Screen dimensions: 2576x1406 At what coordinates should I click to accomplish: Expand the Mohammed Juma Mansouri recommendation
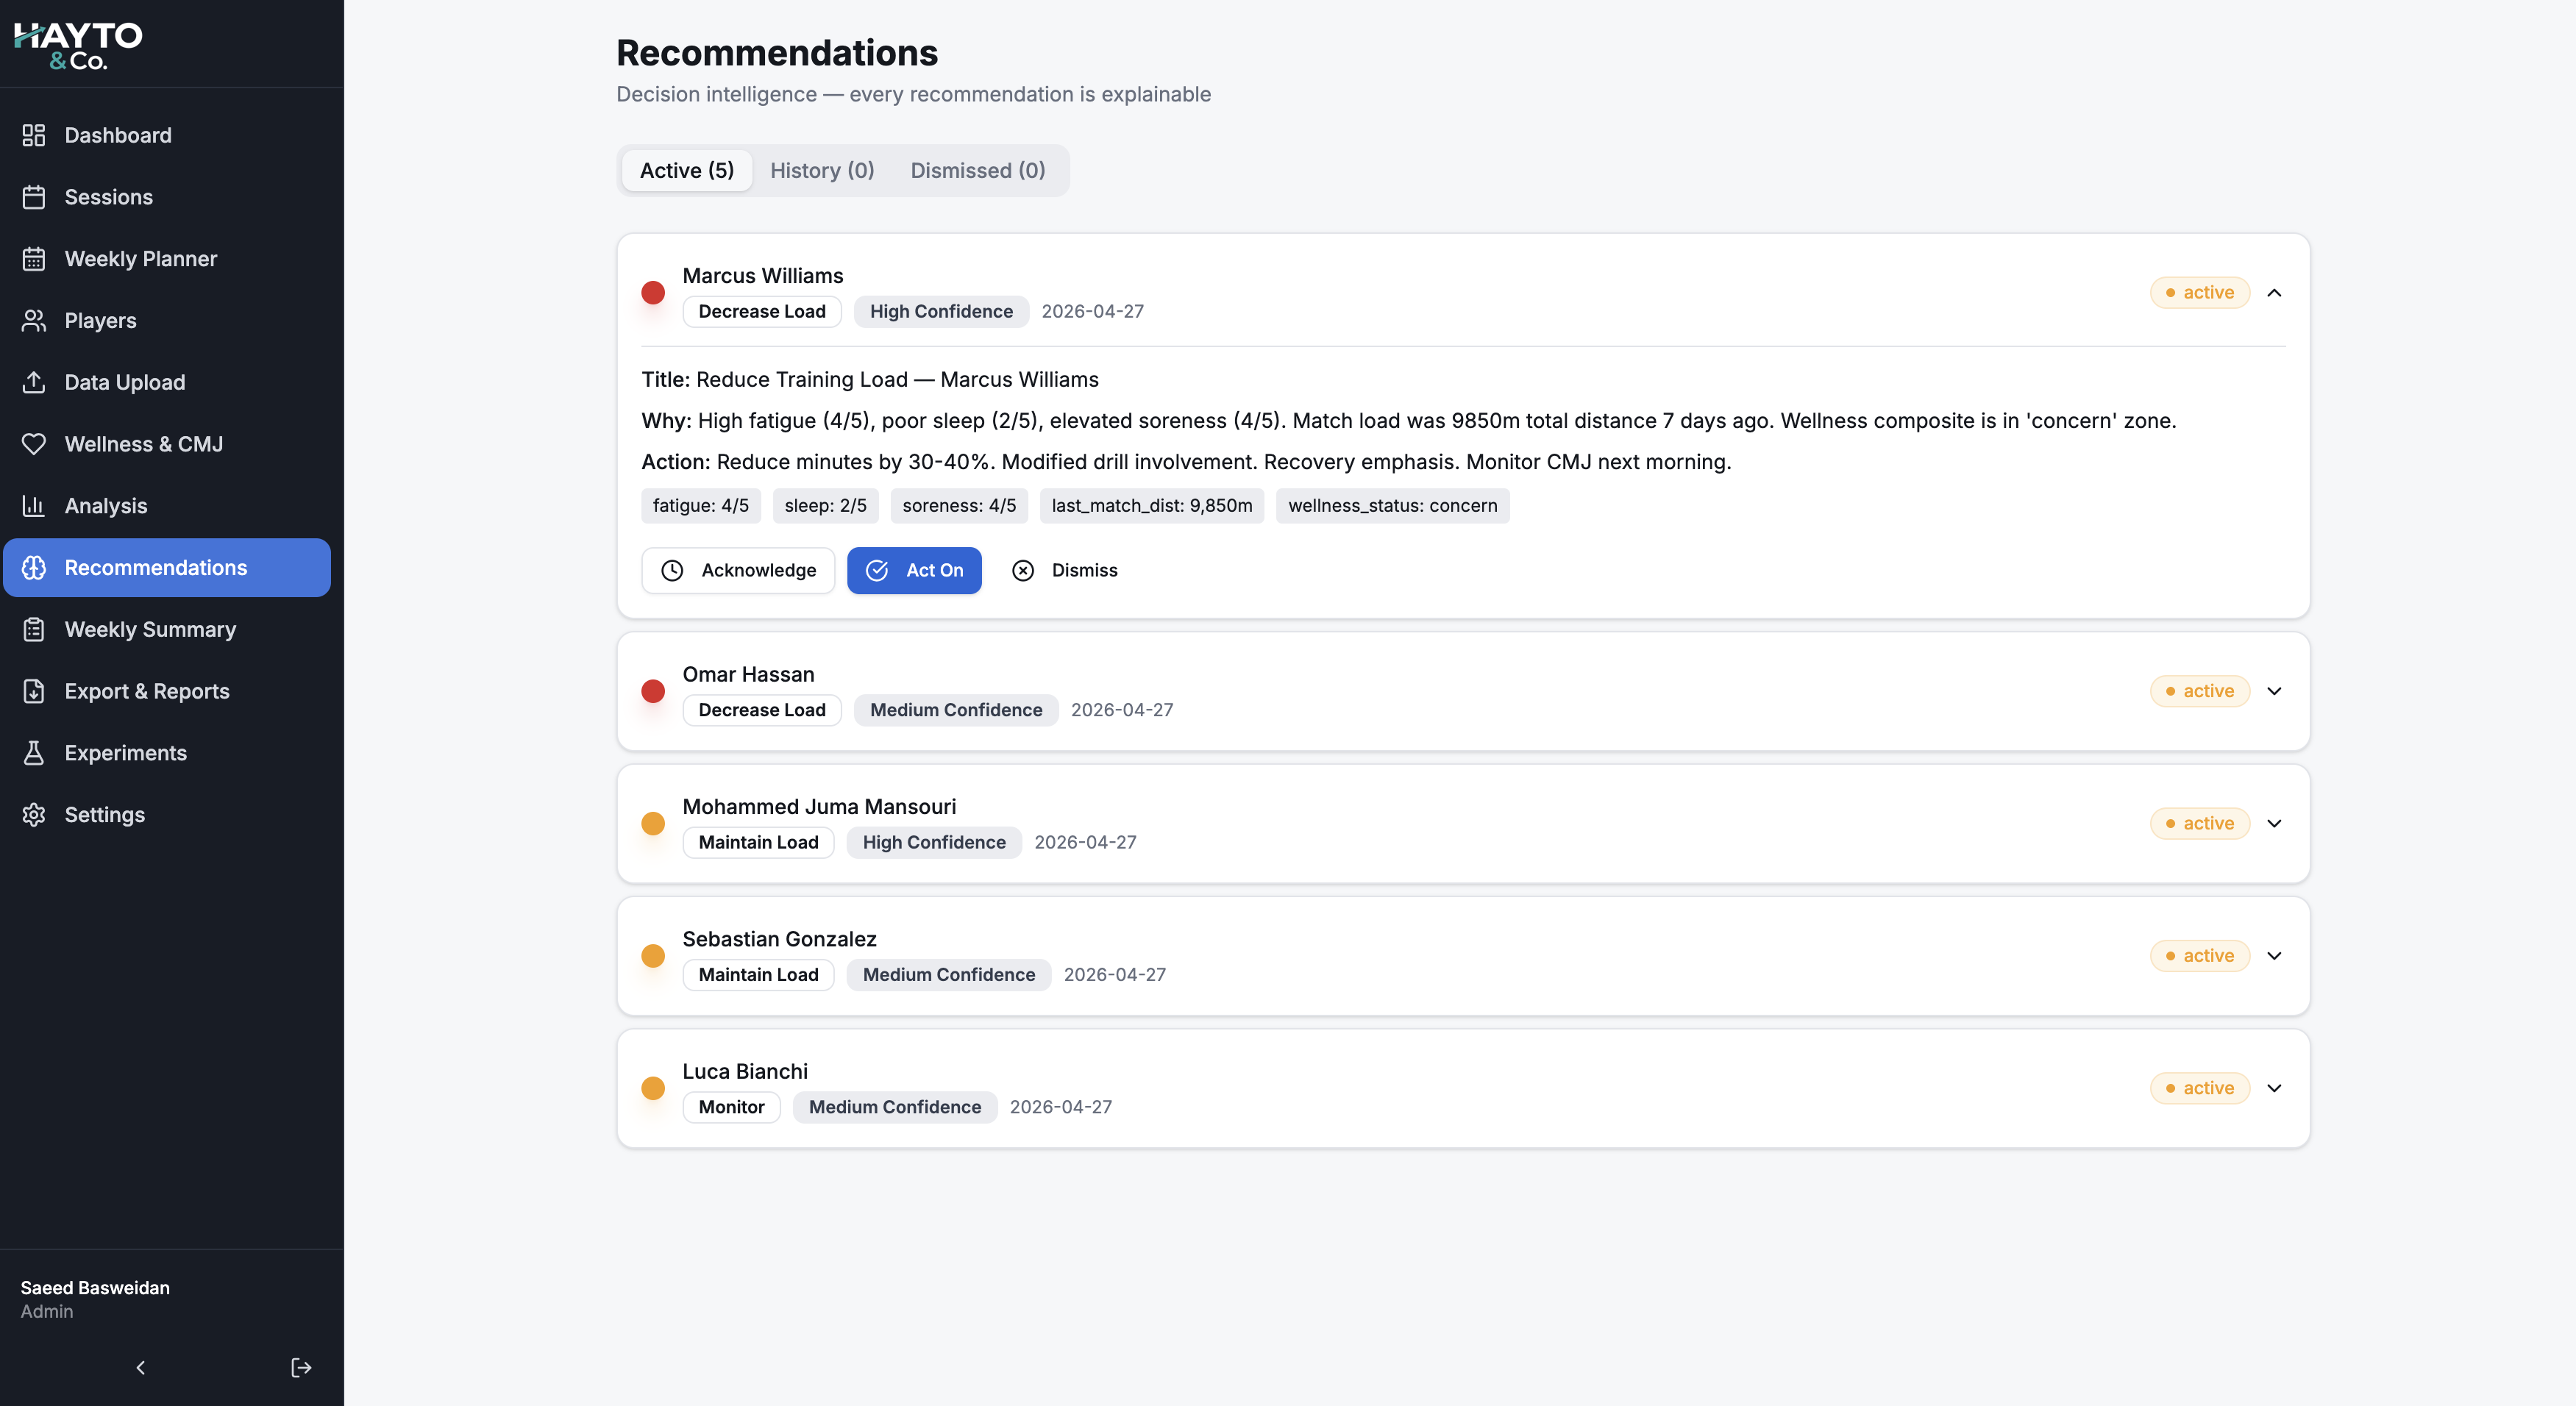tap(2274, 824)
